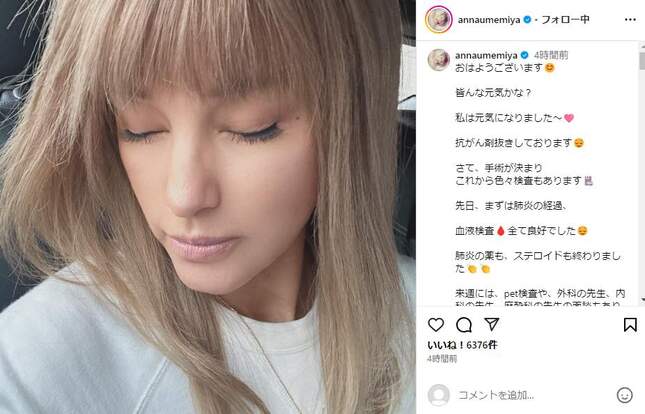Viewport: 645px width, 414px height.
Task: Like the post with heart icon
Action: pyautogui.click(x=436, y=325)
